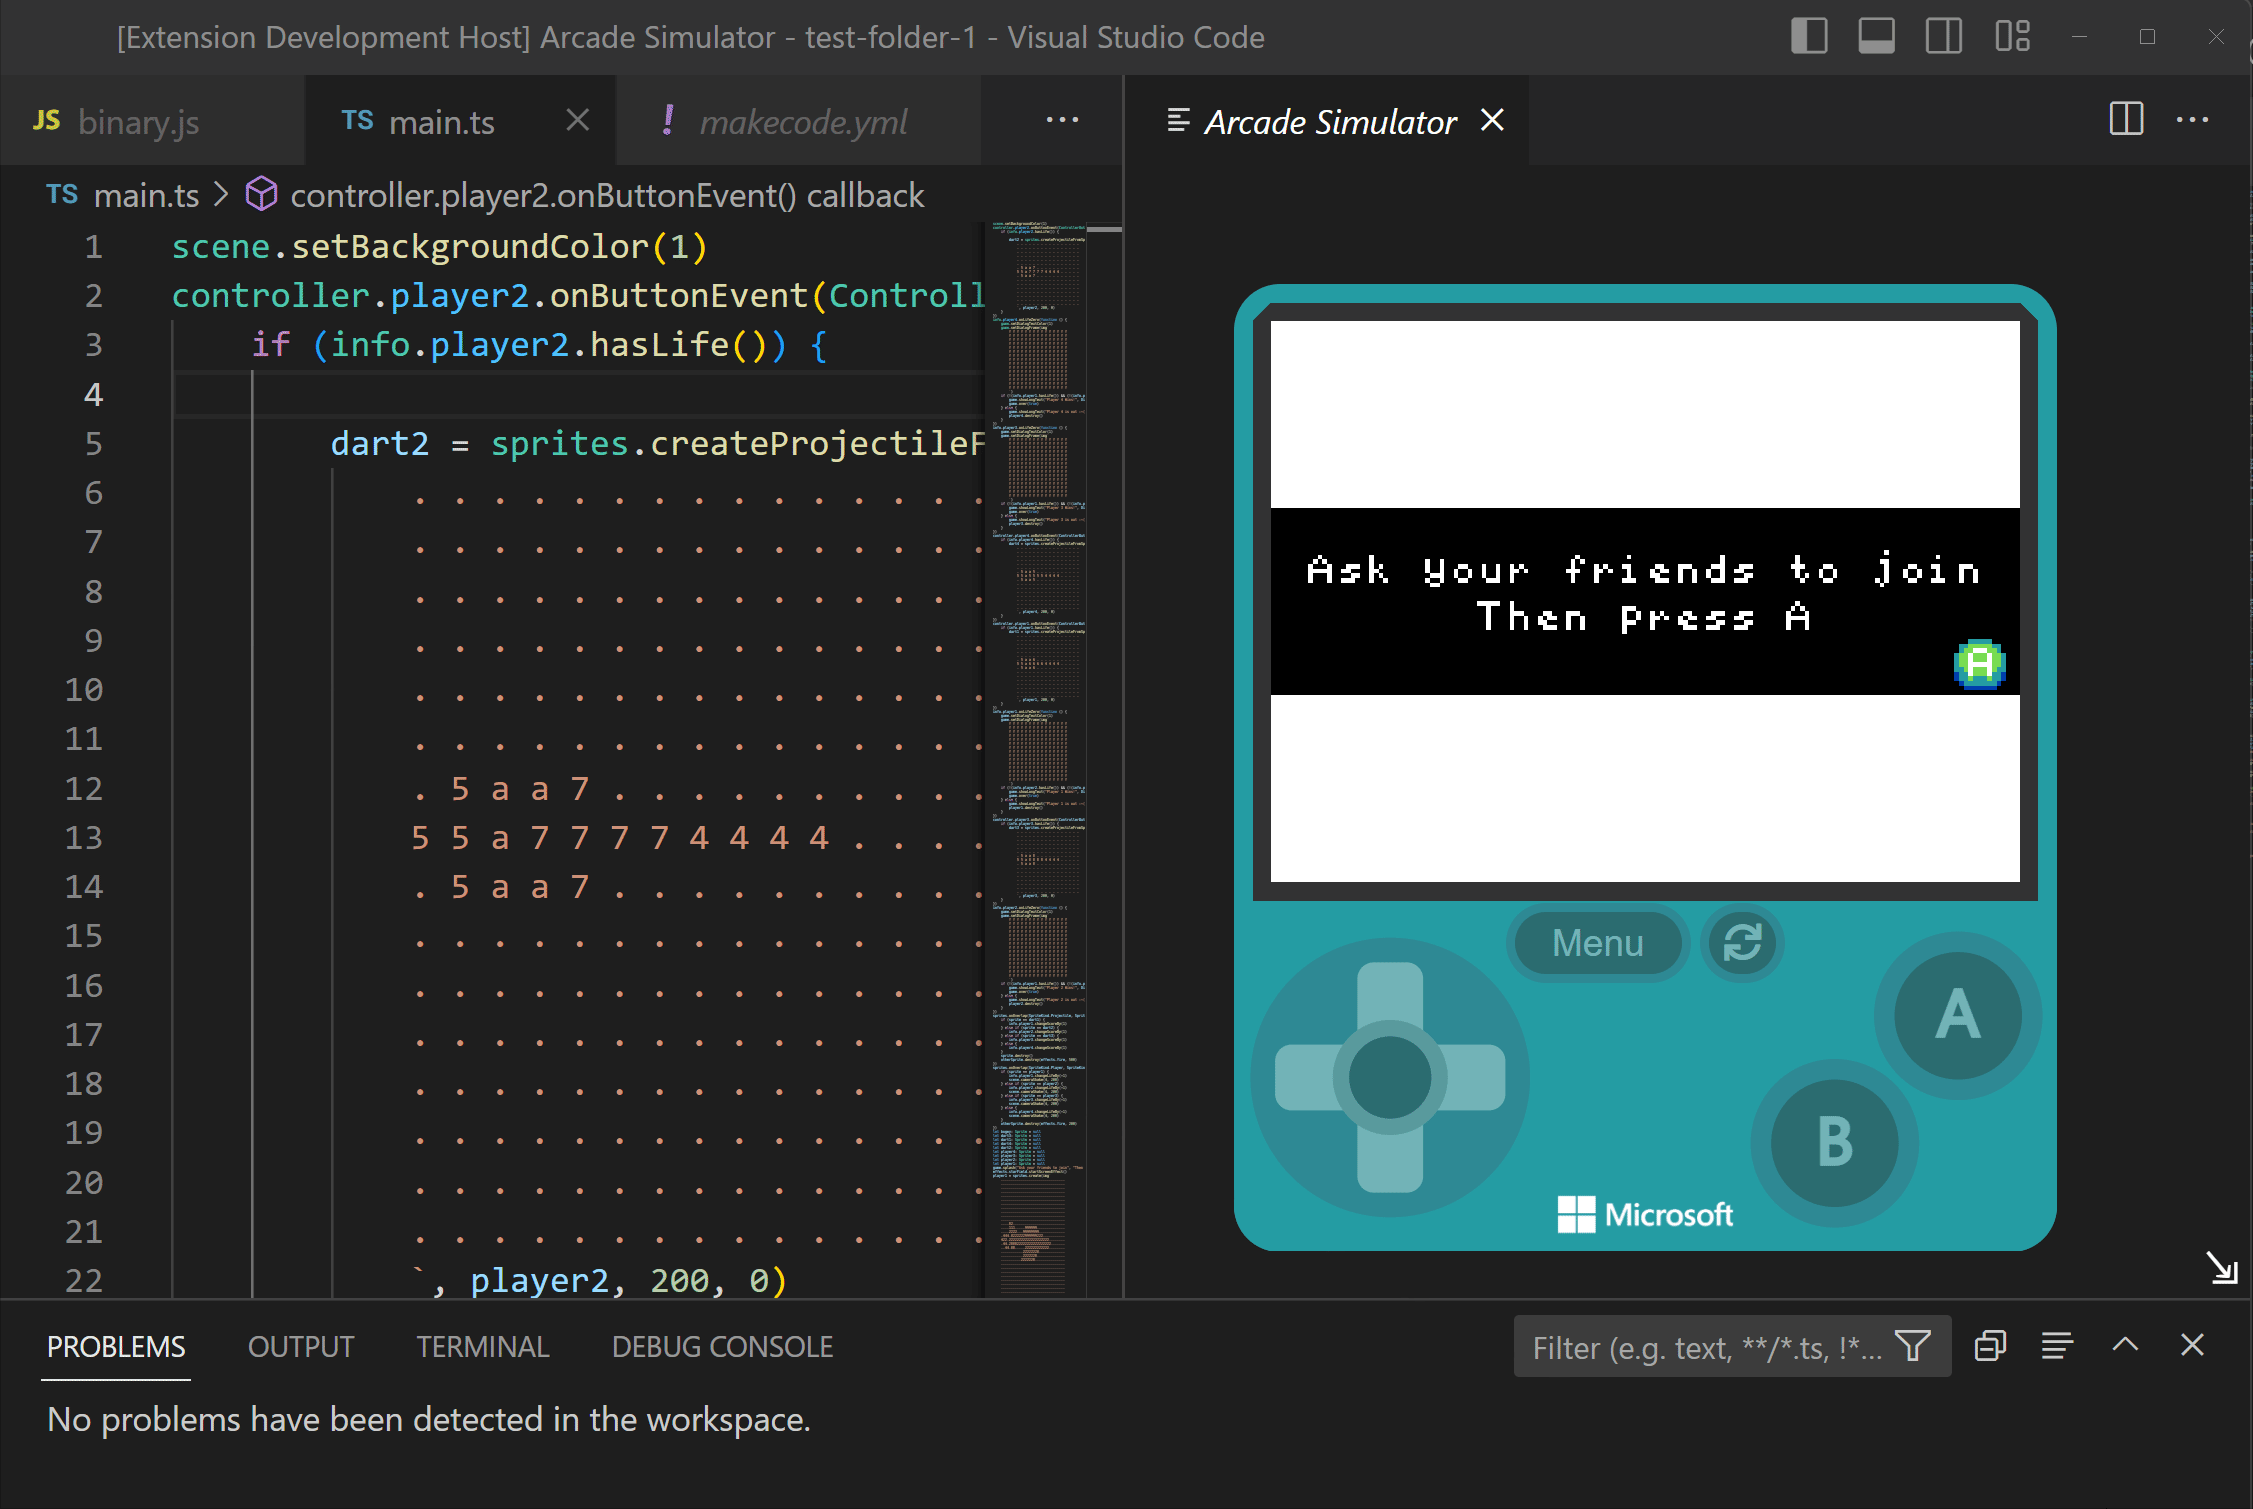The width and height of the screenshot is (2253, 1509).
Task: Click main.ts breadcrumb item
Action: click(146, 195)
